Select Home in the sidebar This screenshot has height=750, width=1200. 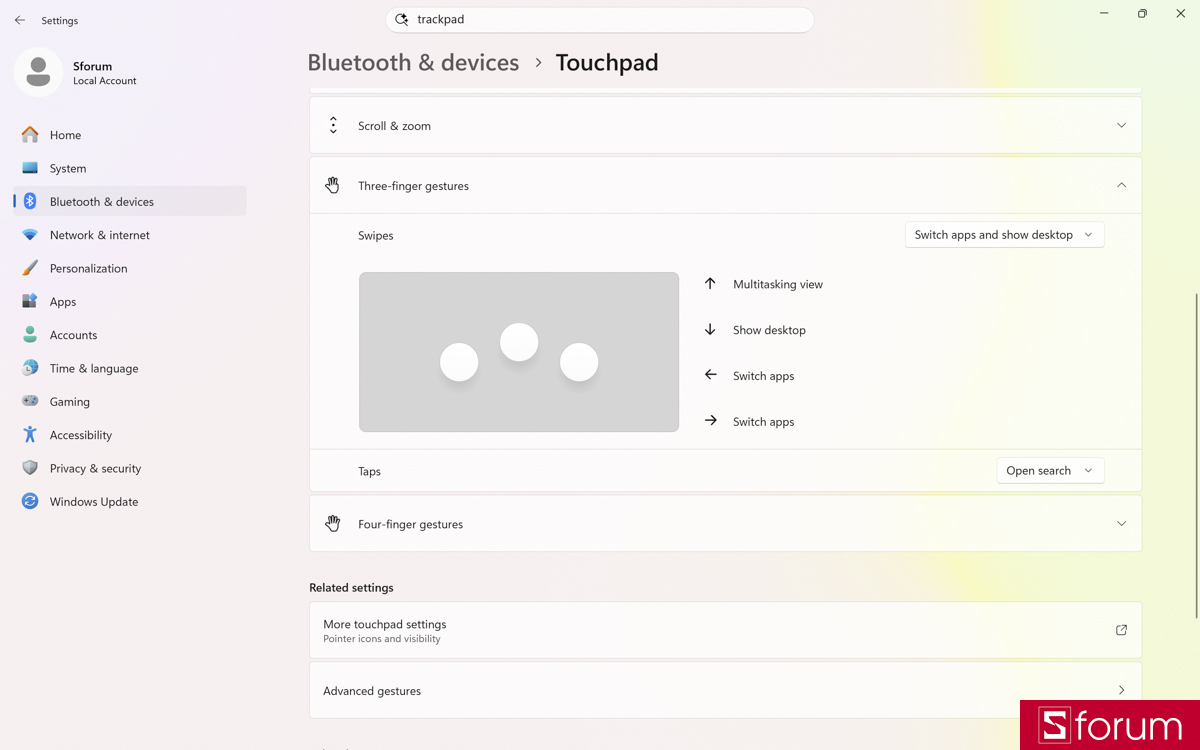point(130,135)
